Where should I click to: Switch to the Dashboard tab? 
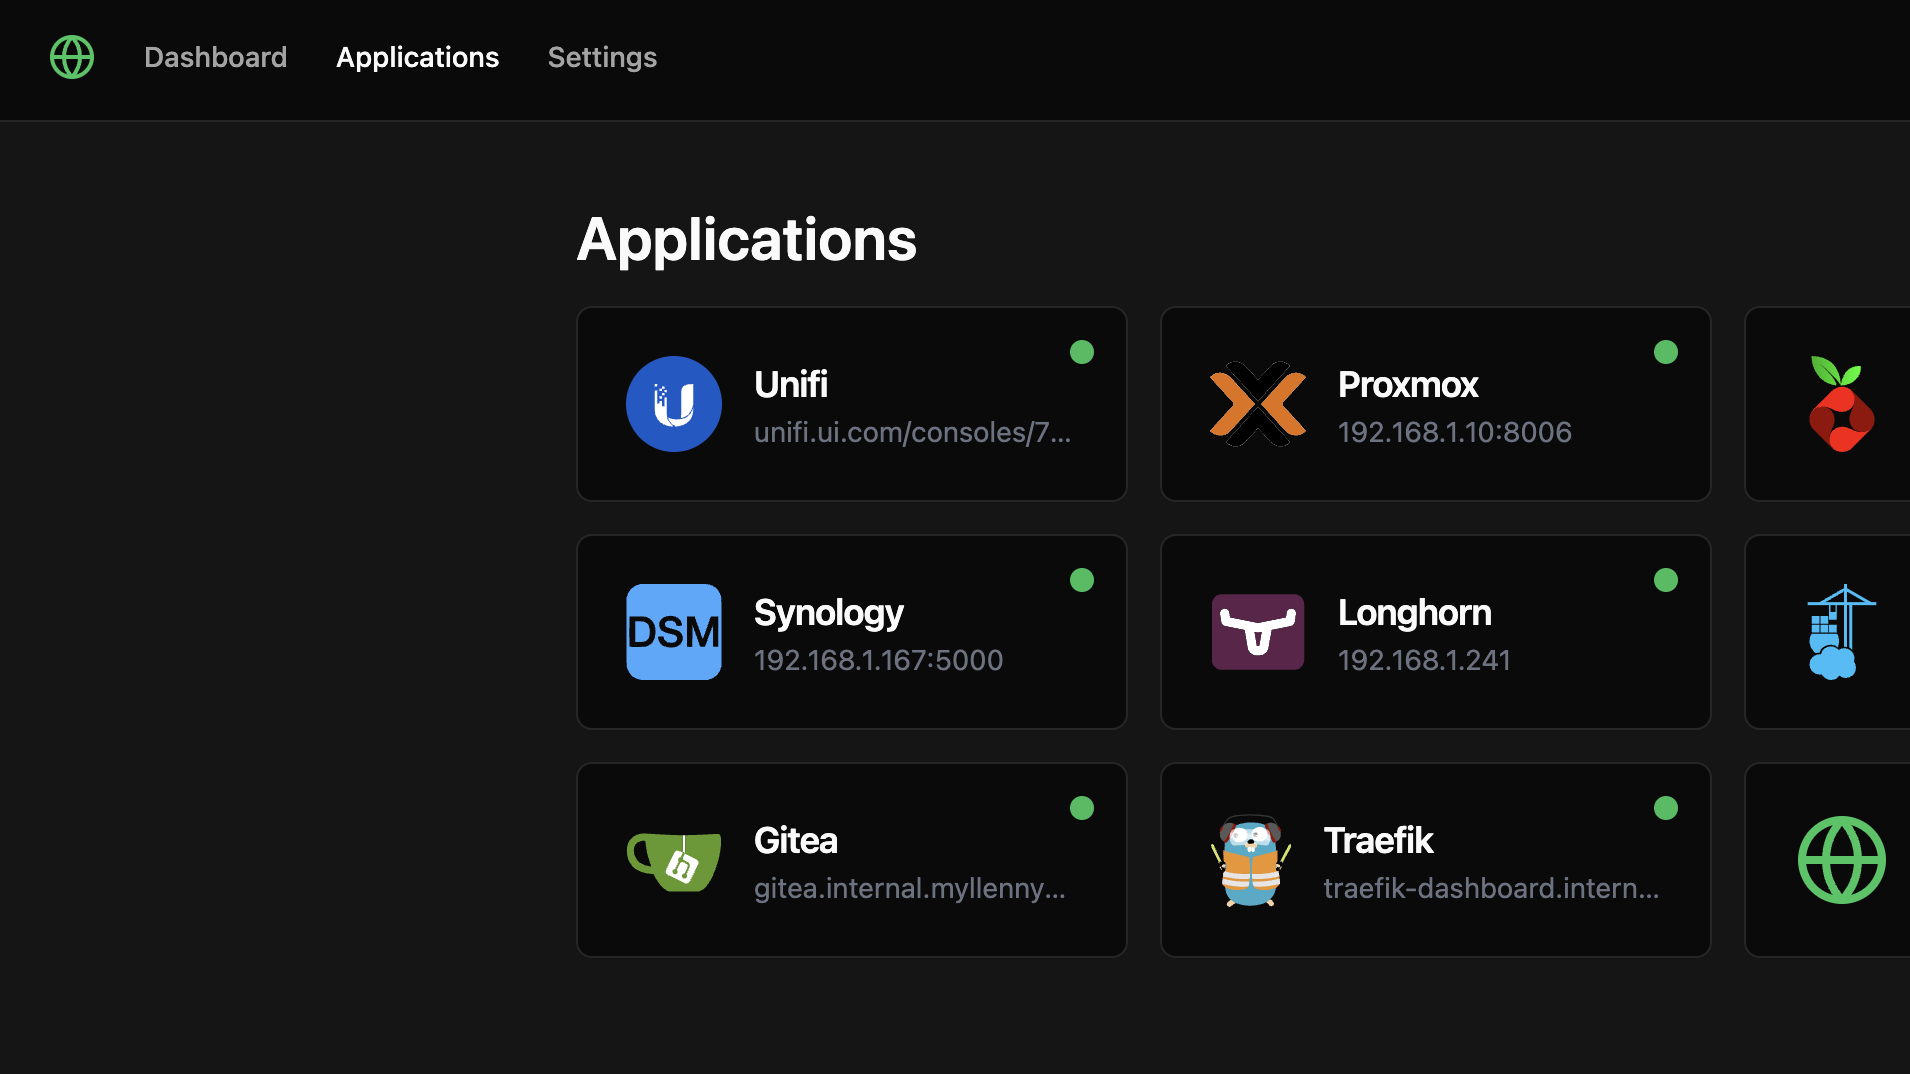pos(215,57)
